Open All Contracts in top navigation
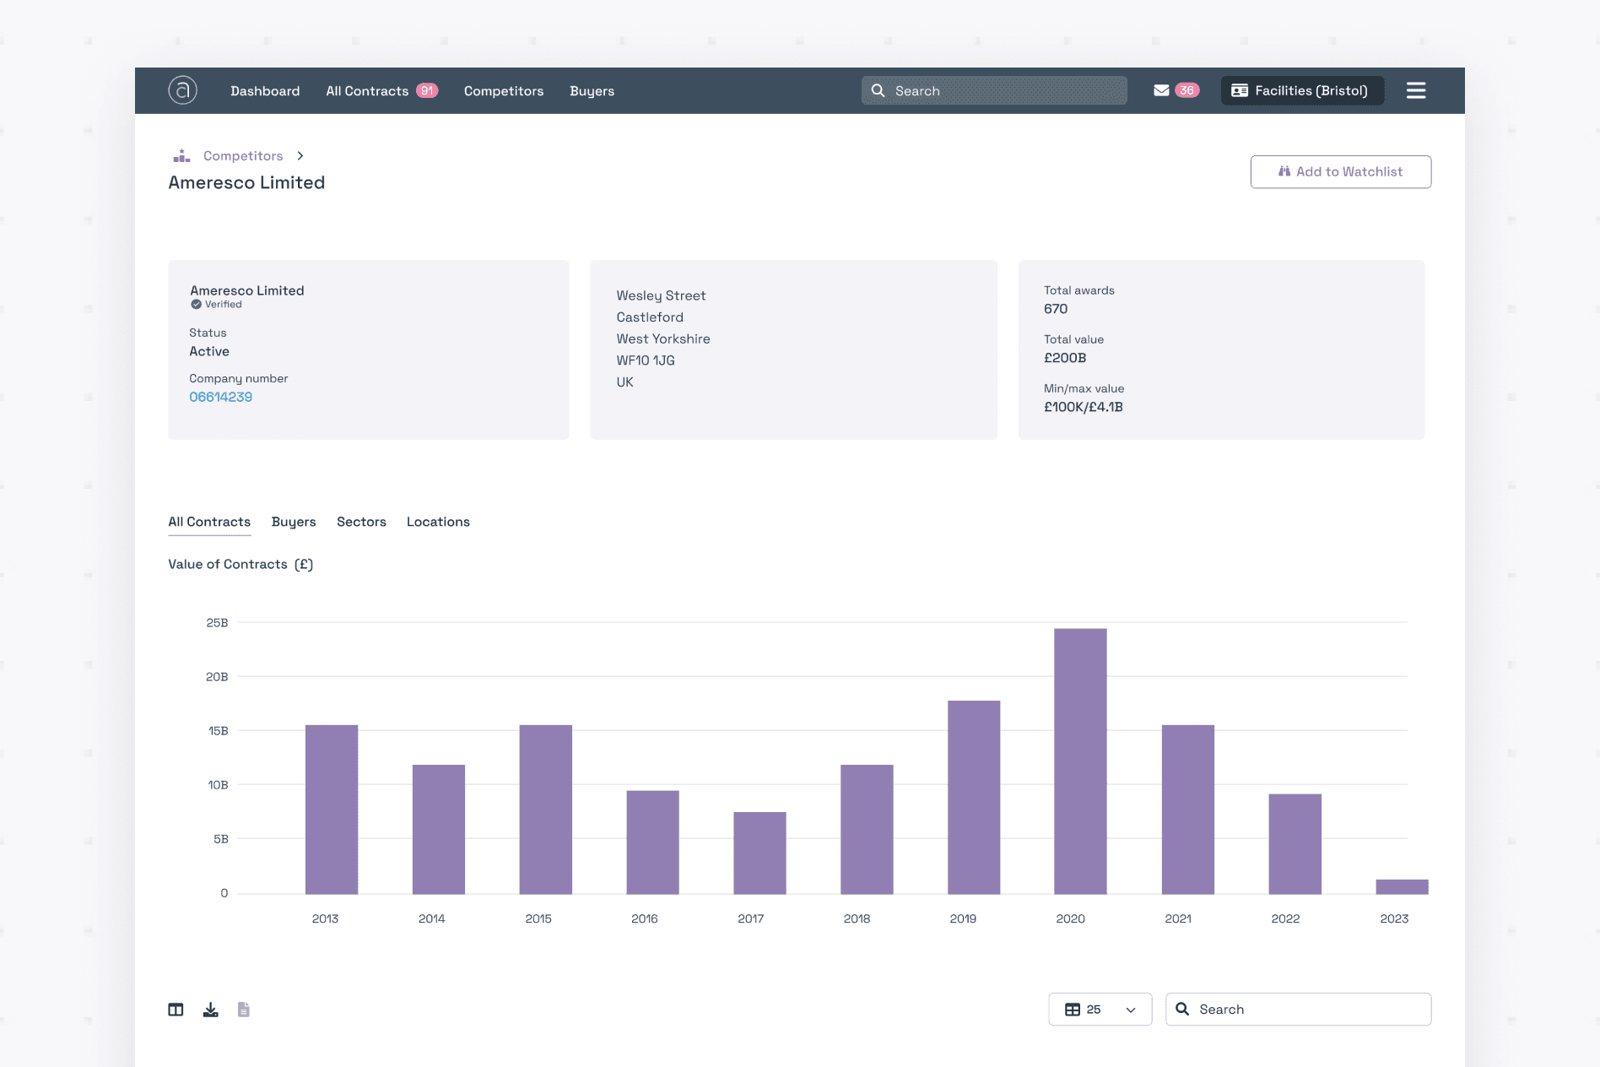The width and height of the screenshot is (1600, 1067). point(367,91)
